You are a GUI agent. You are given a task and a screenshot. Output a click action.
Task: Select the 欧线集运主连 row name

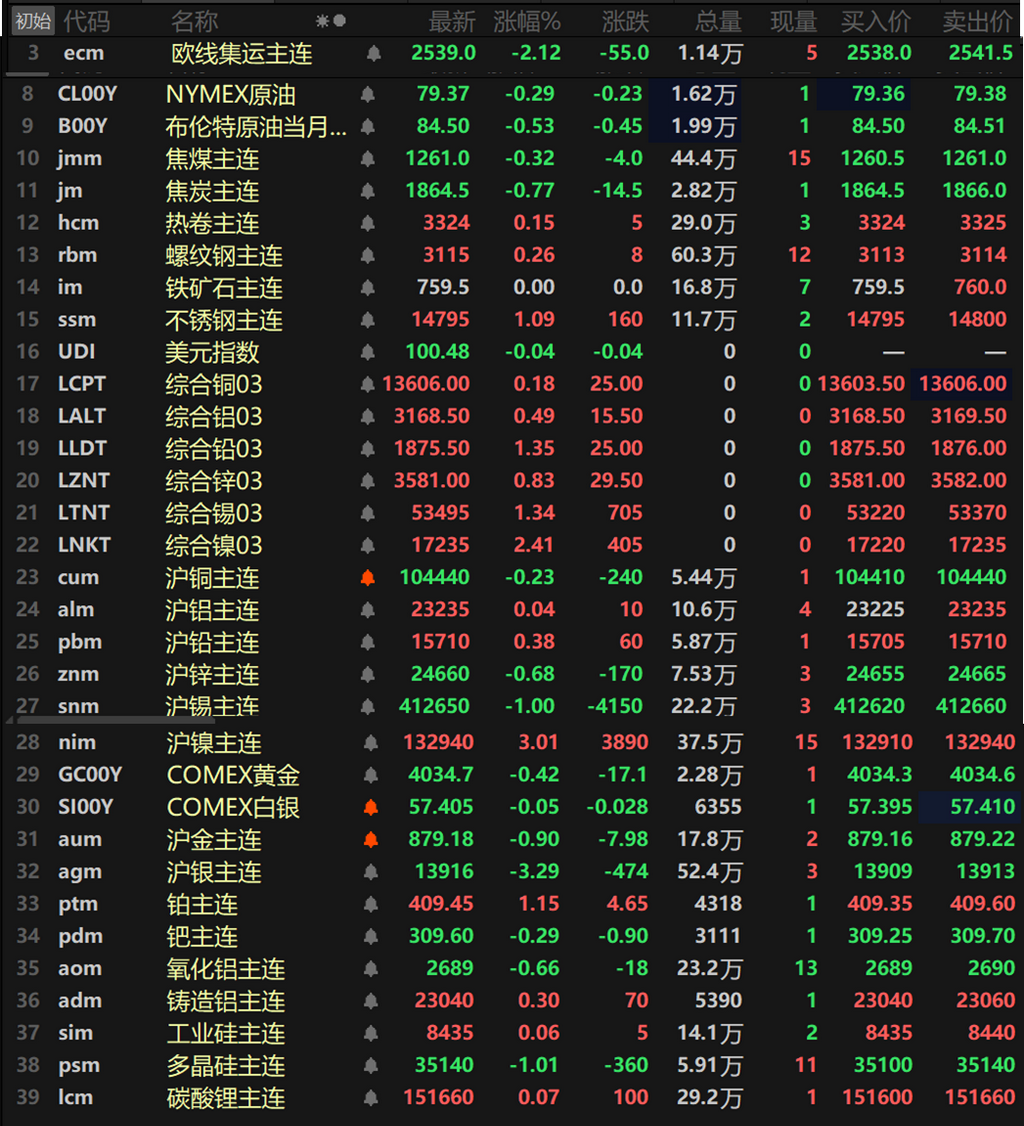coord(242,53)
